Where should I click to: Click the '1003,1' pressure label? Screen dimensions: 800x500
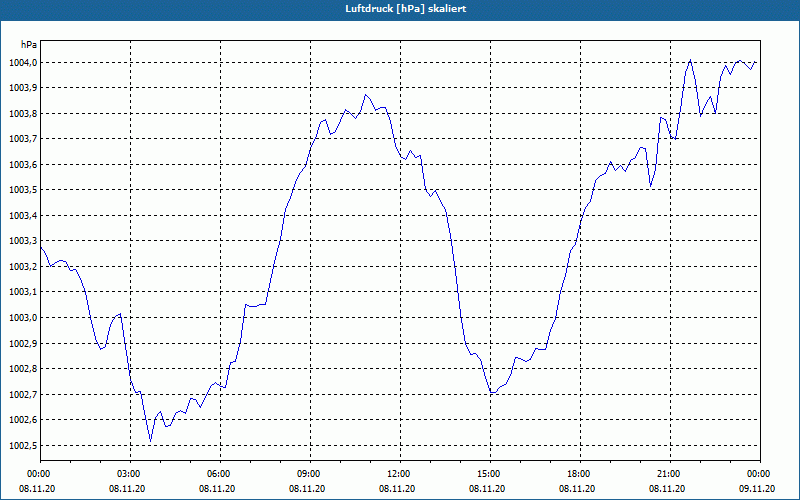tap(22, 292)
